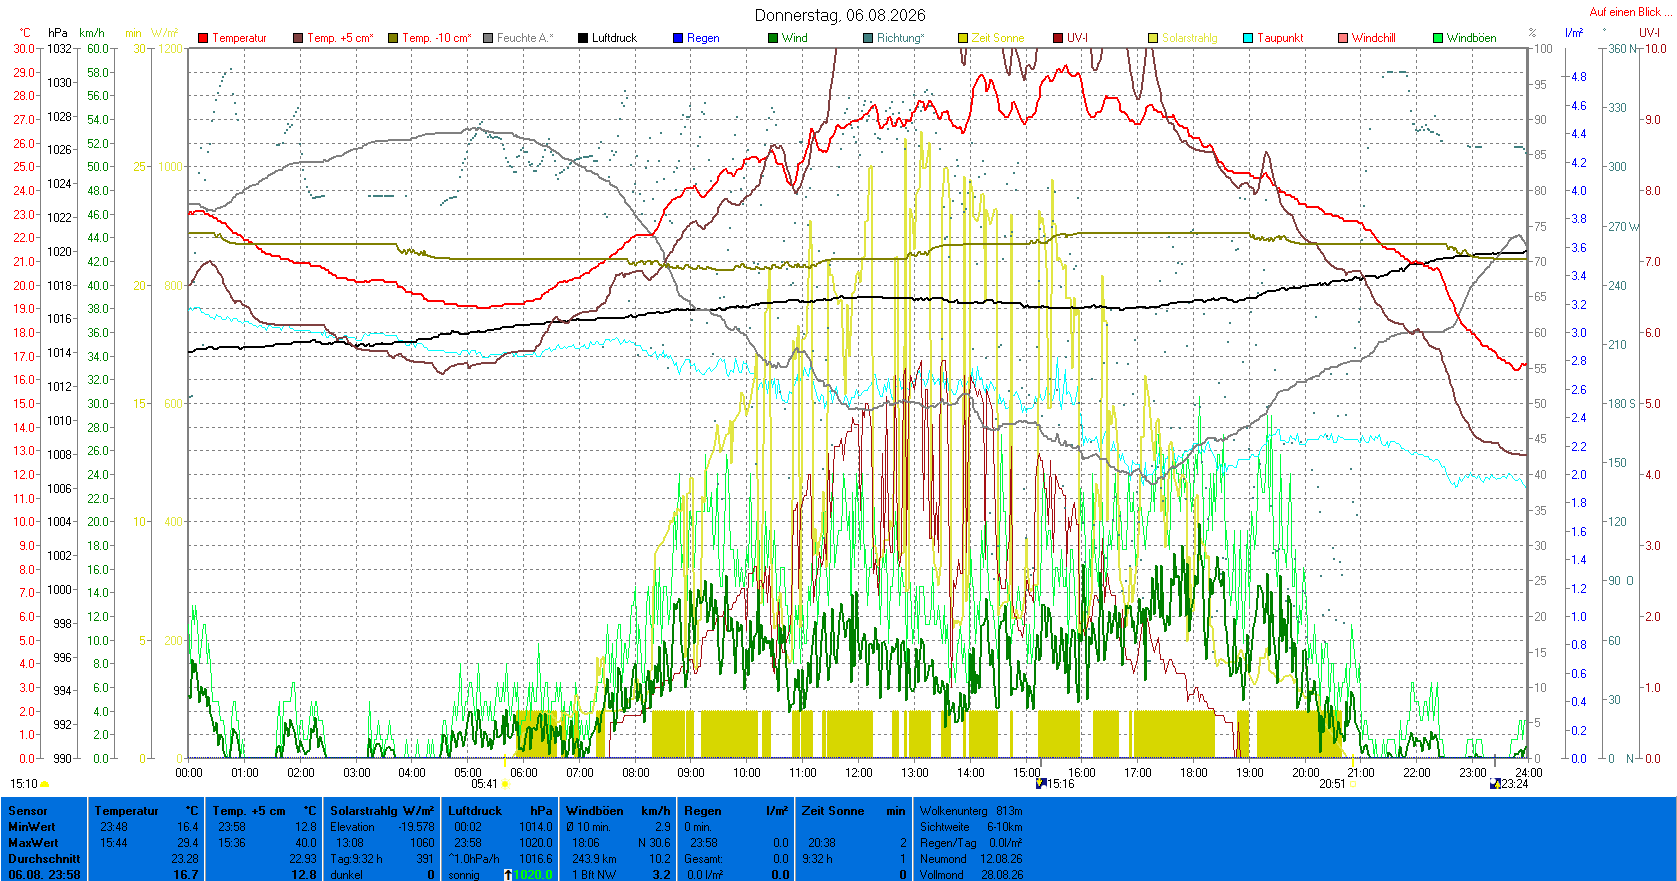Click the moon icon beside 23:24
This screenshot has height=881, width=1677.
[x=1495, y=784]
